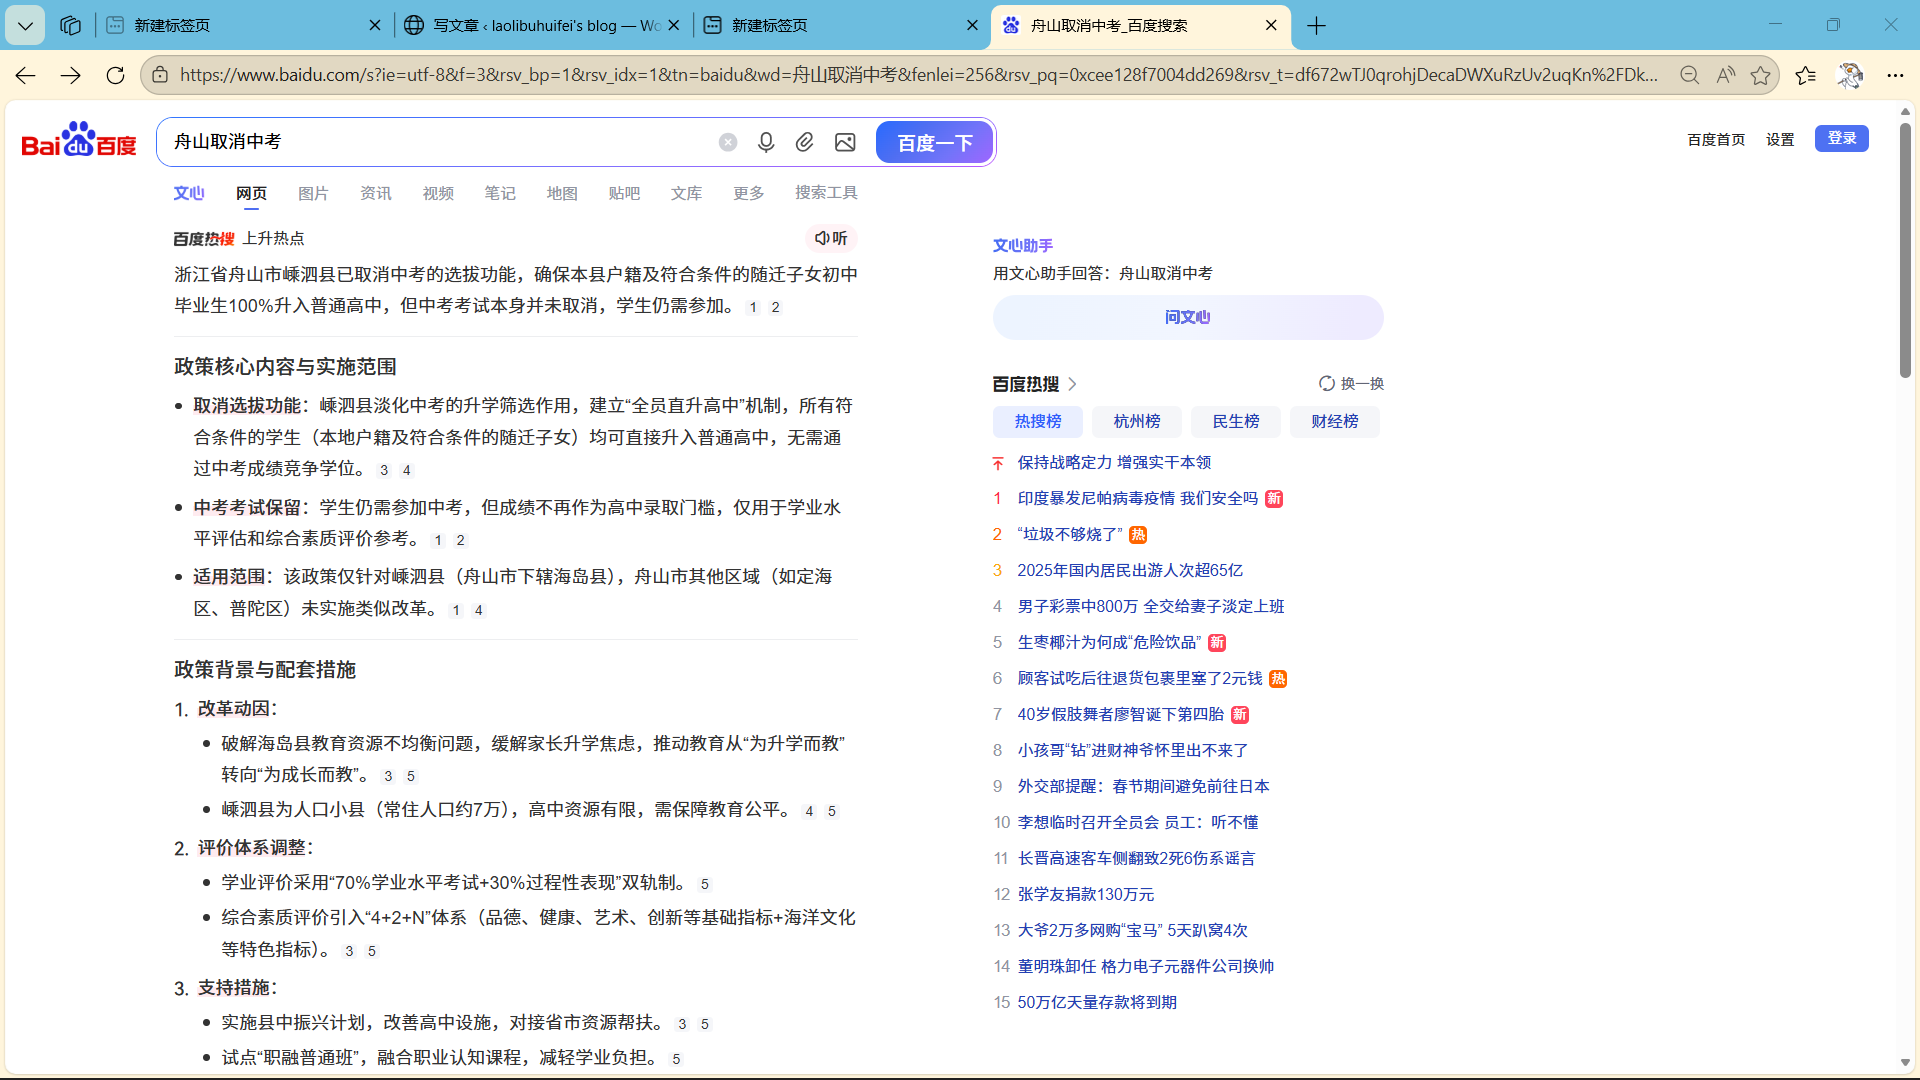
Task: Click the paperclip file upload icon
Action: 805,142
